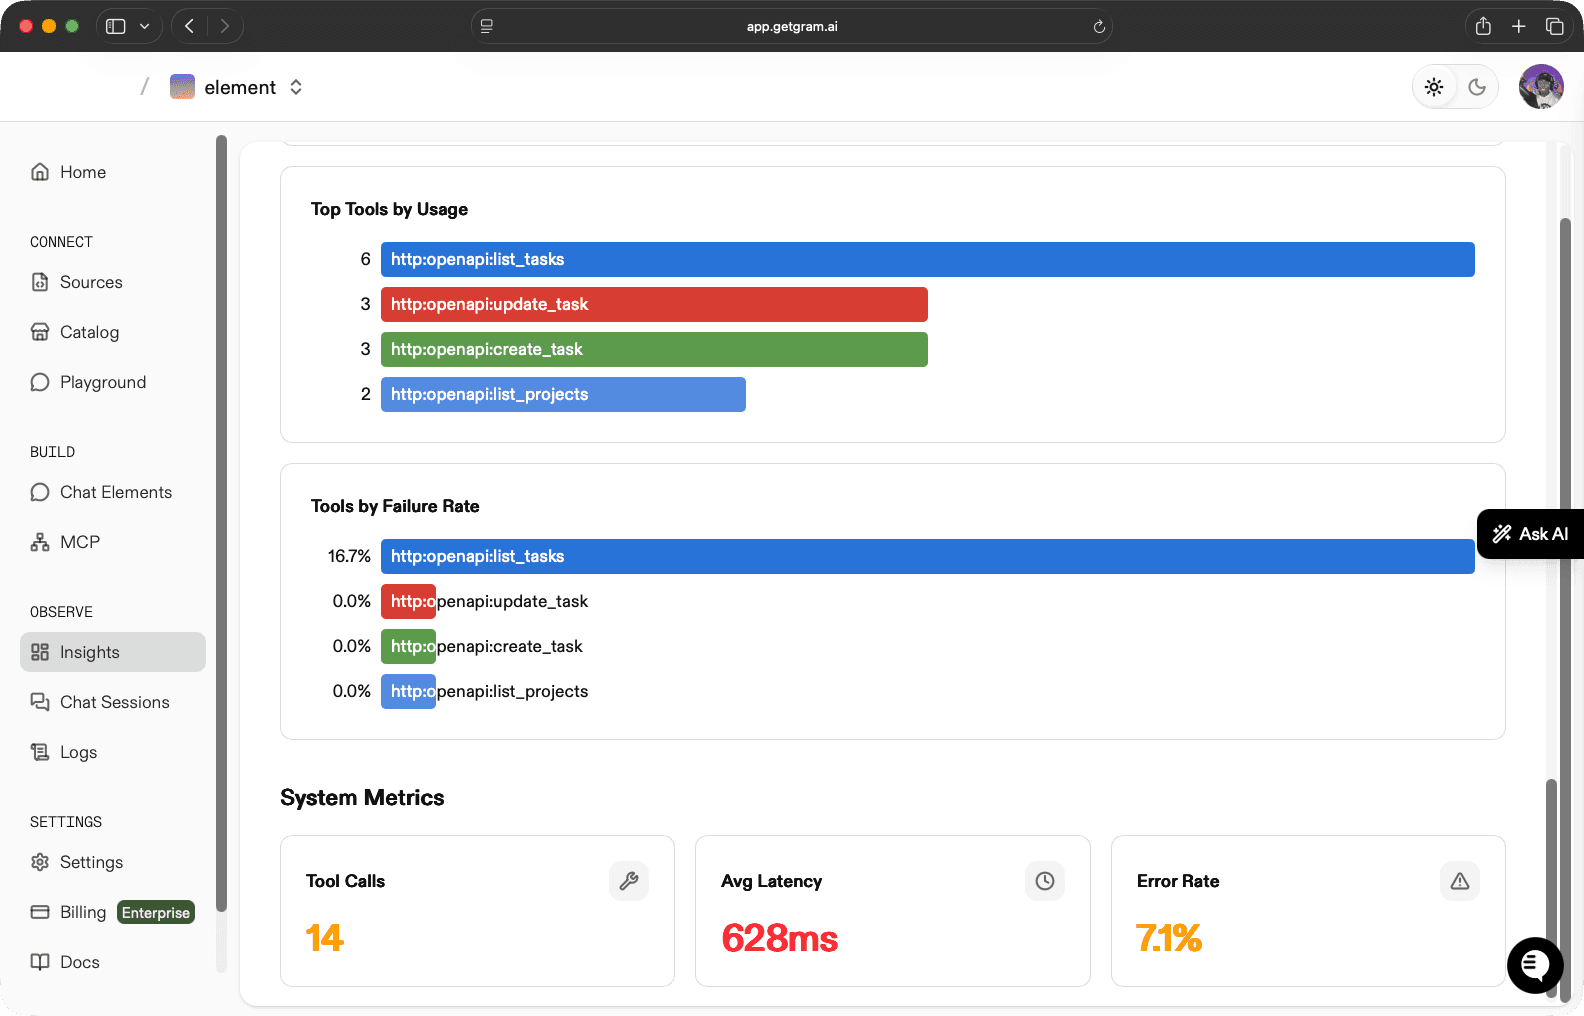Click the Chat Sessions messages icon
This screenshot has height=1016, width=1584.
[40, 702]
